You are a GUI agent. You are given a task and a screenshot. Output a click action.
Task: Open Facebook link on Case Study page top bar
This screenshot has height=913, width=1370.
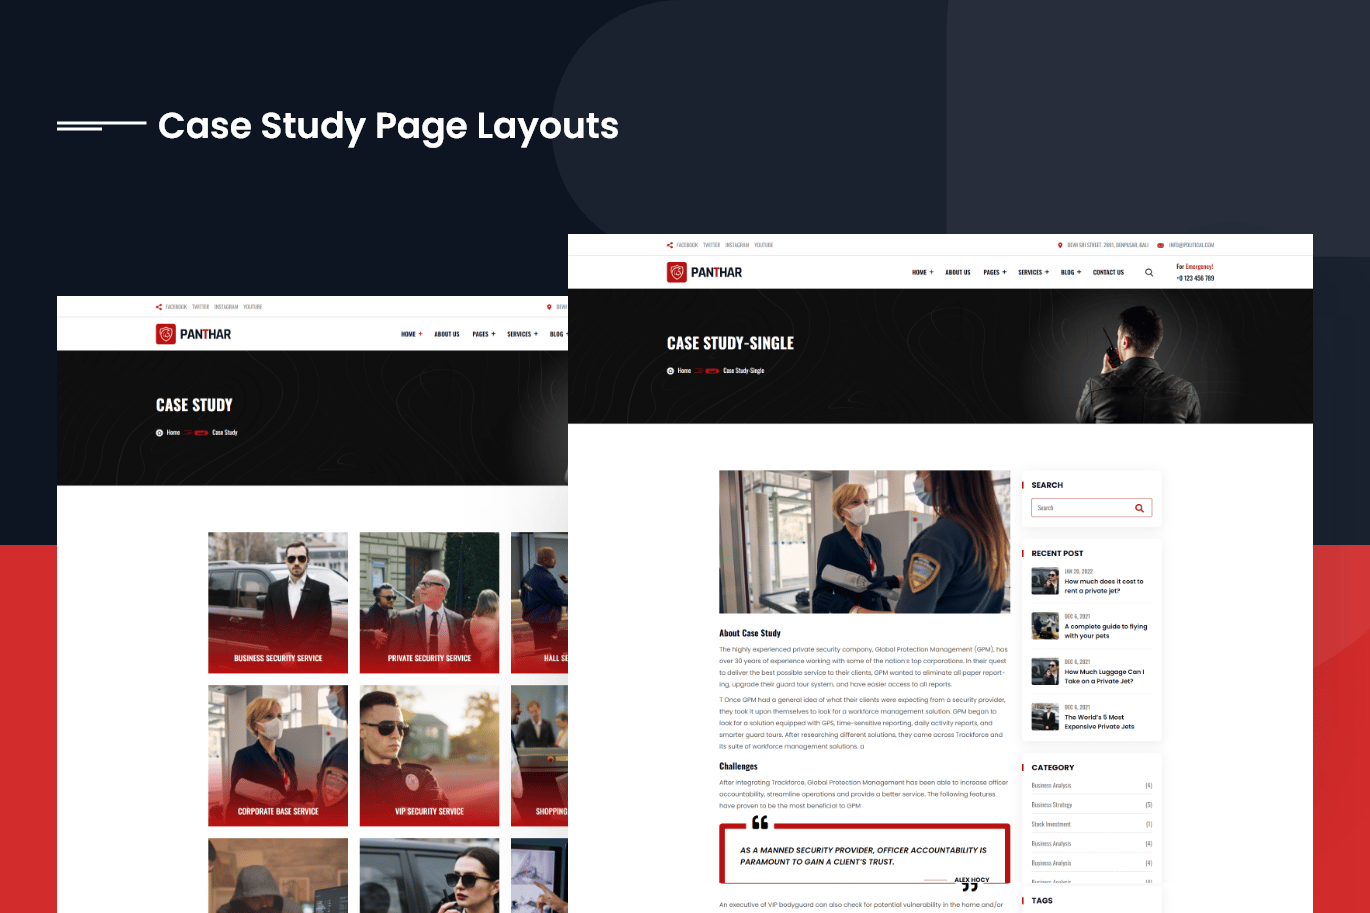(x=176, y=307)
